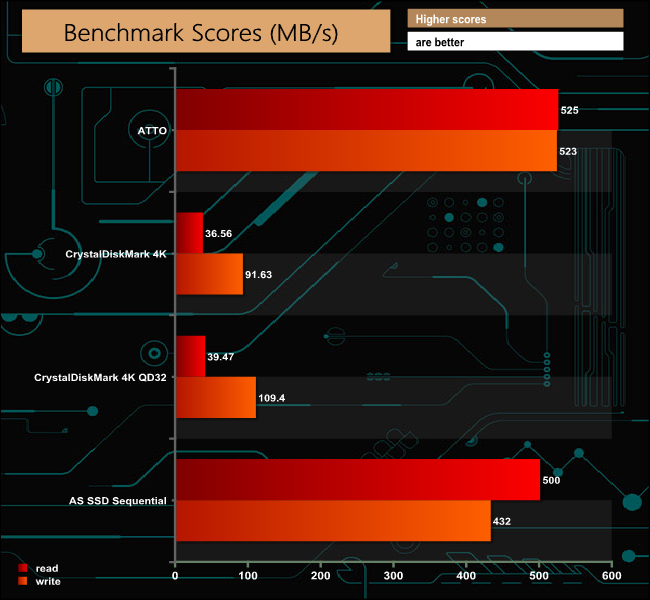Click the 39.47 value label
The width and height of the screenshot is (650, 600).
pyautogui.click(x=221, y=357)
